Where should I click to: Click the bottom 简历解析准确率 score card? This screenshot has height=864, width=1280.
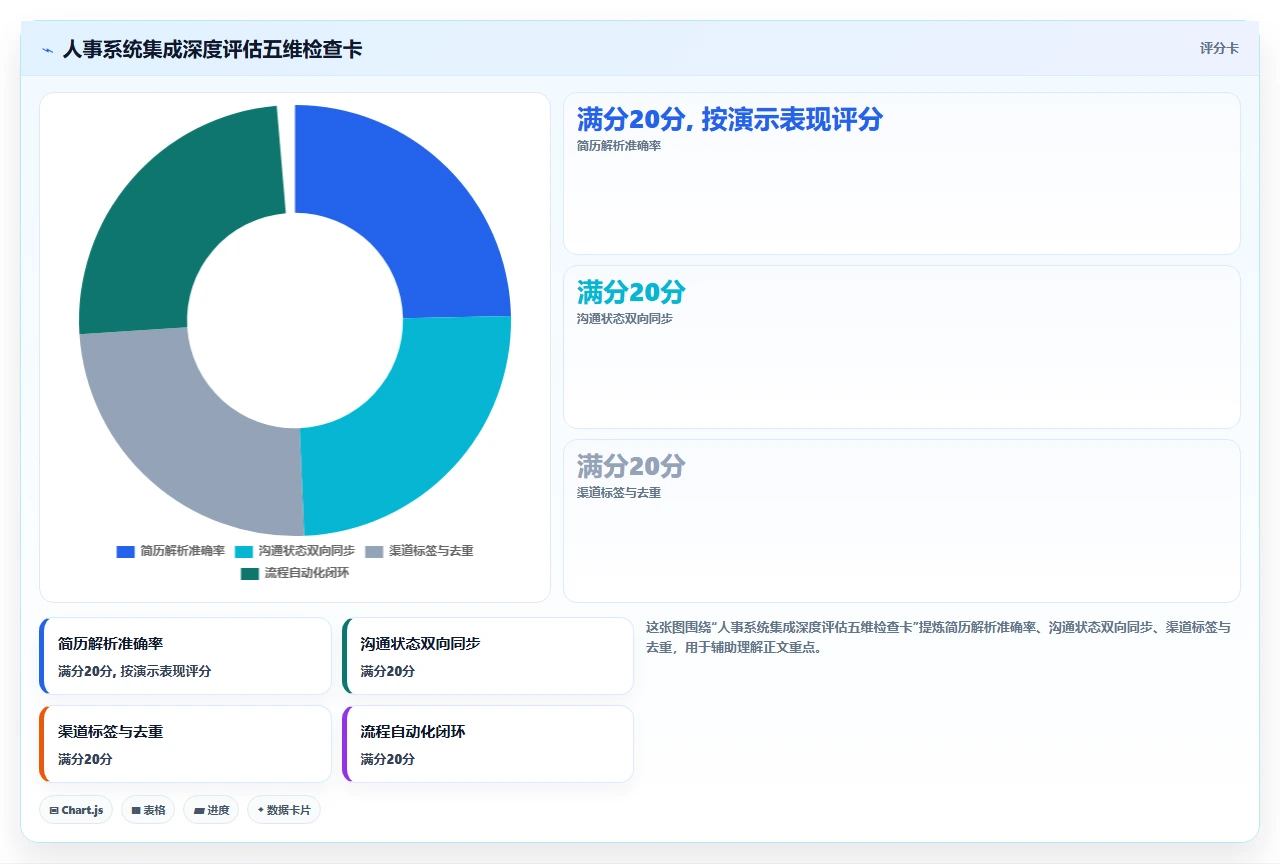tap(185, 656)
